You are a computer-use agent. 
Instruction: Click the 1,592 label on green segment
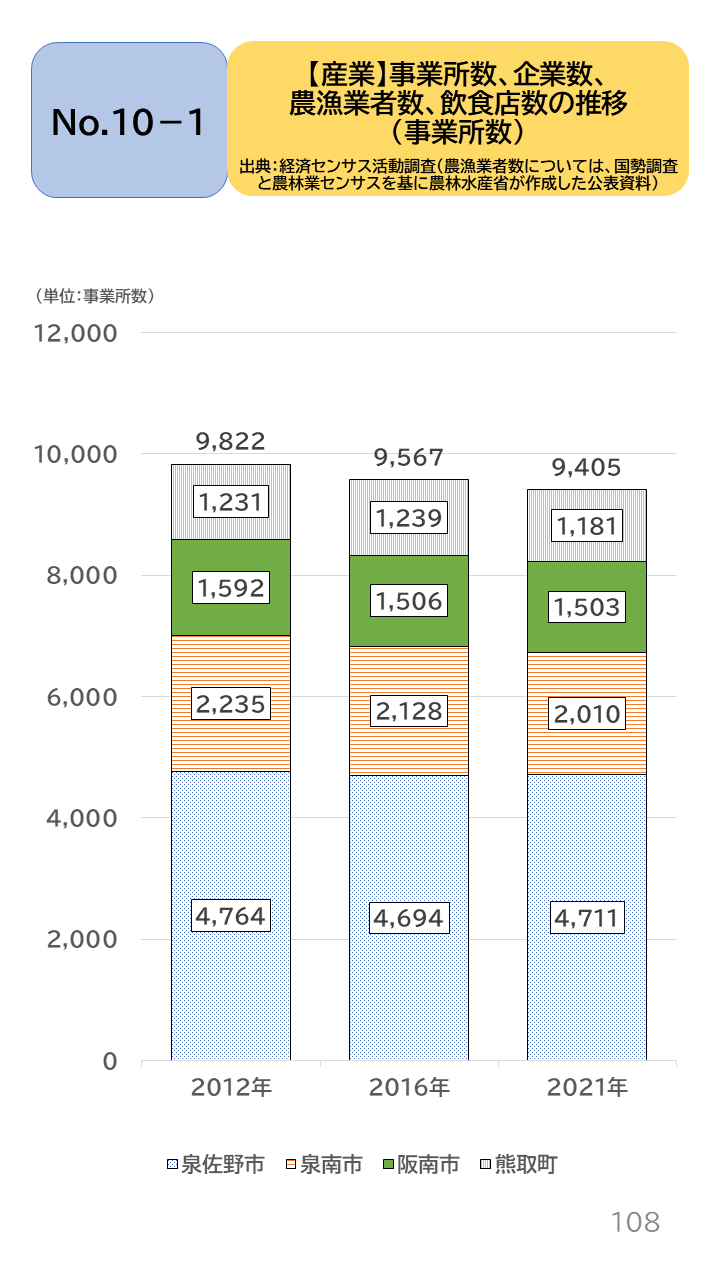230,588
